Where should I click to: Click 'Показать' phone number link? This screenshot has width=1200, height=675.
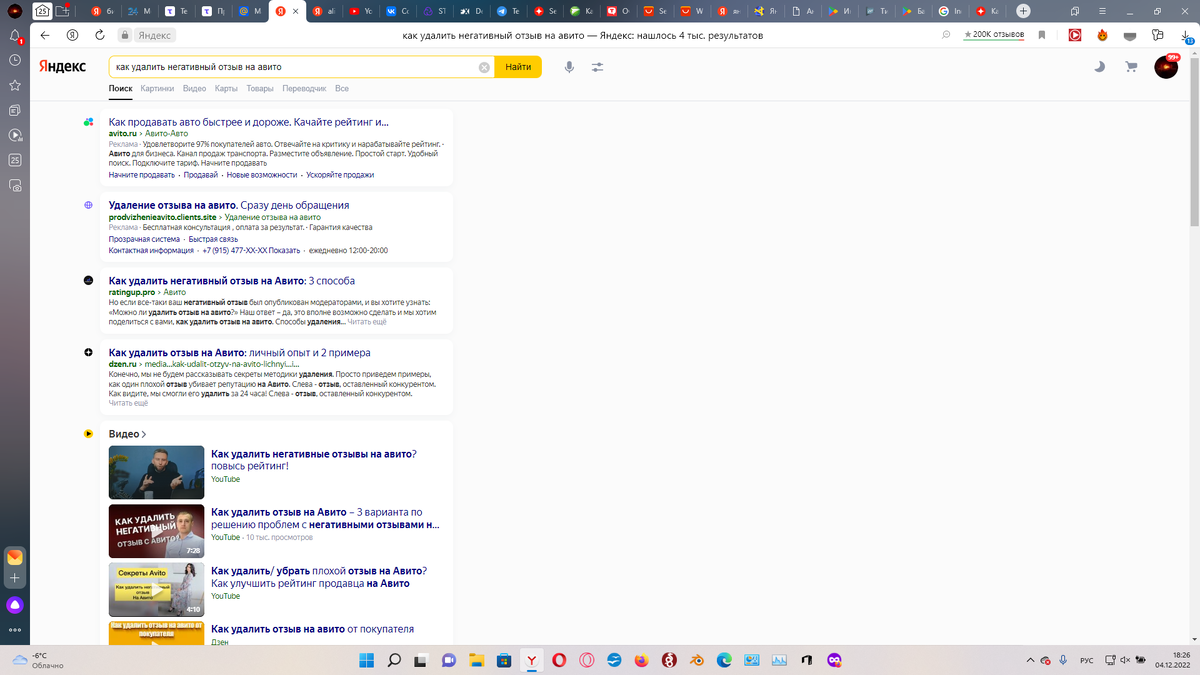(285, 251)
